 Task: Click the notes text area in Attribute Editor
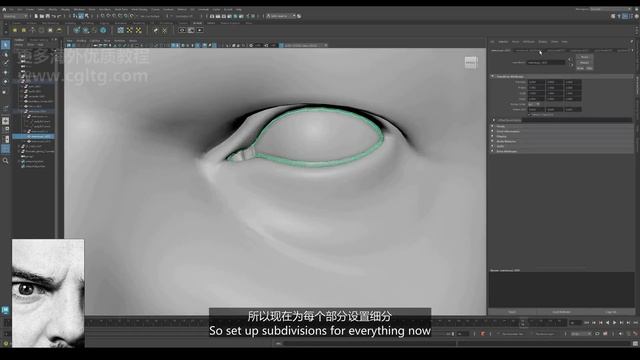pyautogui.click(x=562, y=290)
